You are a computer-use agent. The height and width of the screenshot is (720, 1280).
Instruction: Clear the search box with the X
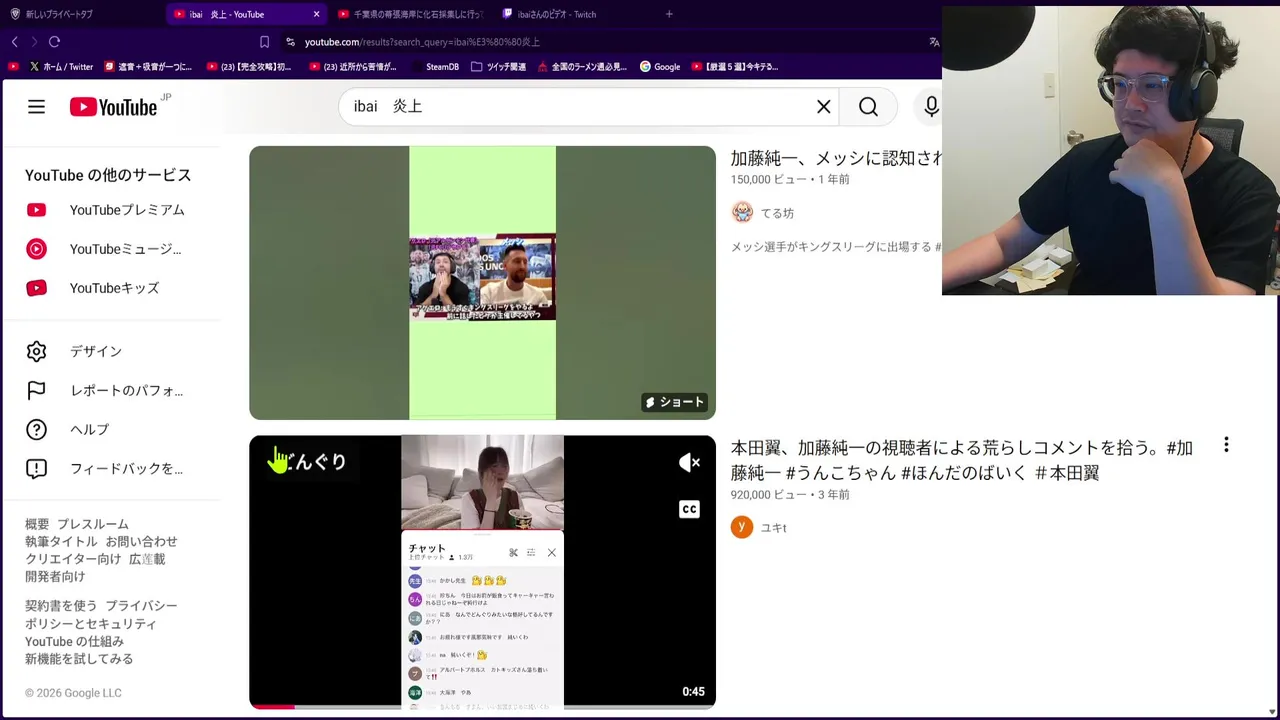coord(824,107)
